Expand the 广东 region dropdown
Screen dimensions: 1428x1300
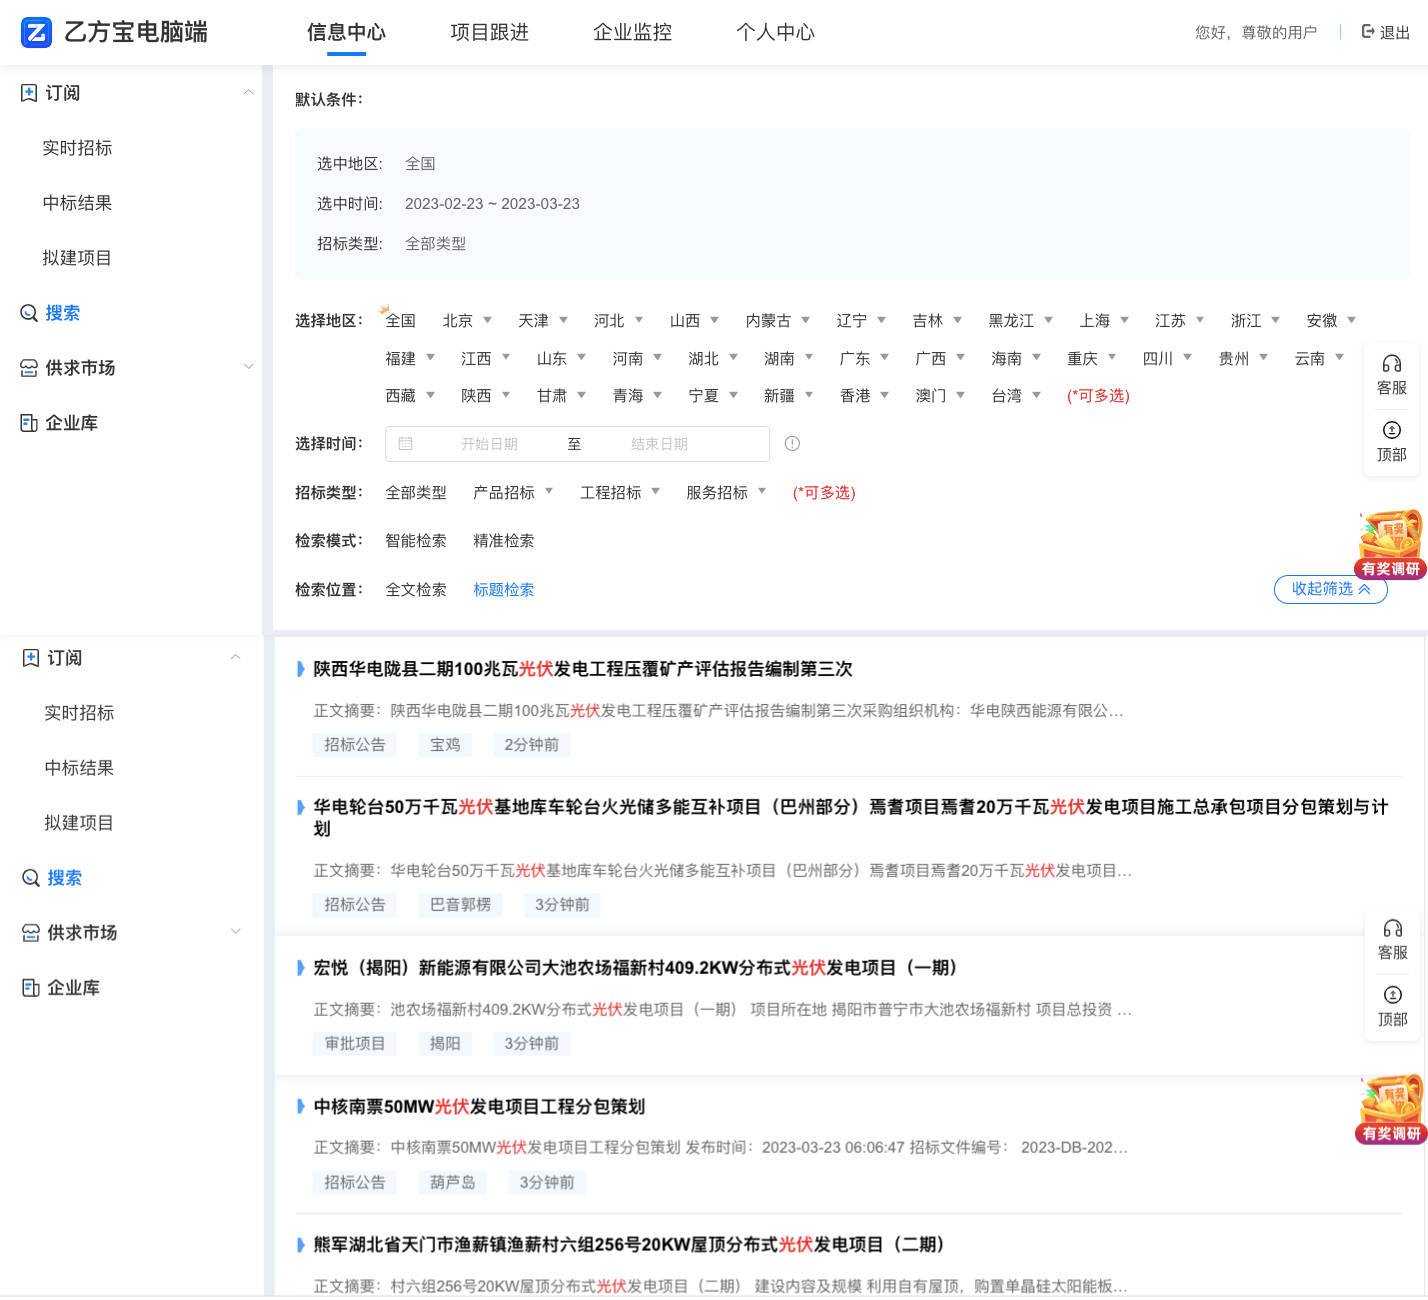[864, 359]
